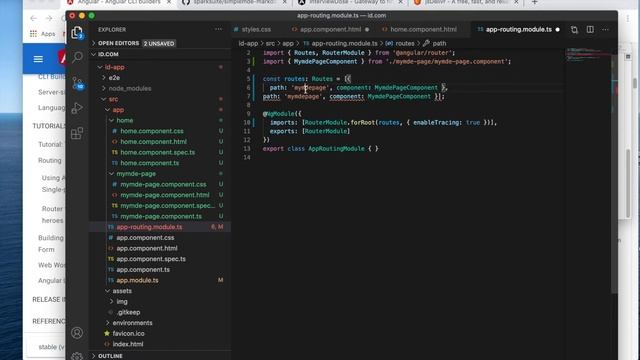Open index.html file
Image resolution: width=640 pixels, height=360 pixels.
point(128,344)
